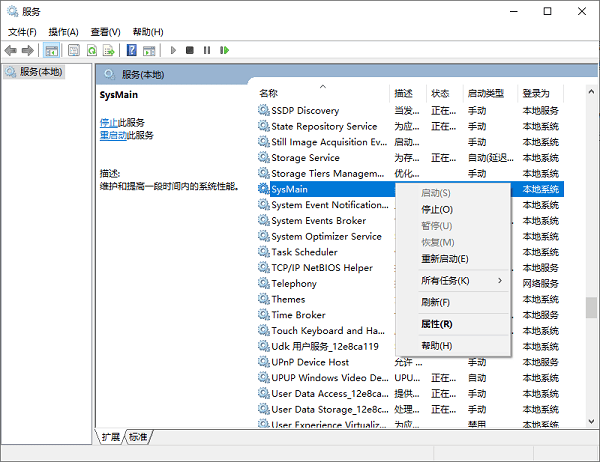Select 属性(R) from the context menu
600x462 pixels.
437,324
